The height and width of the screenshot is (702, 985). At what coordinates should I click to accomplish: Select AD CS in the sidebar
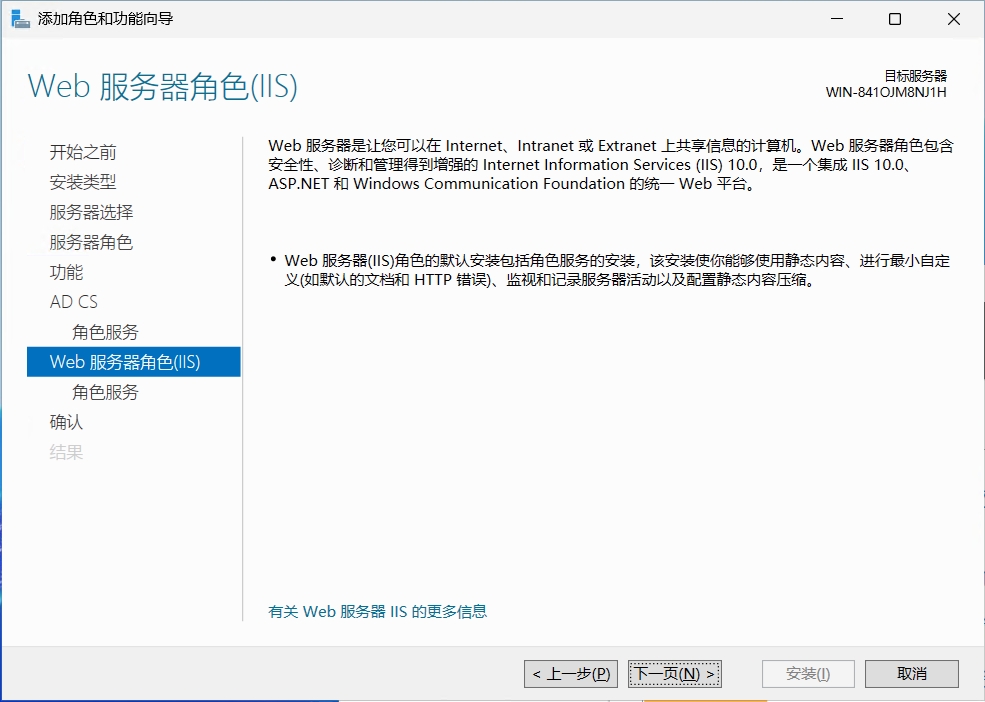(x=74, y=302)
